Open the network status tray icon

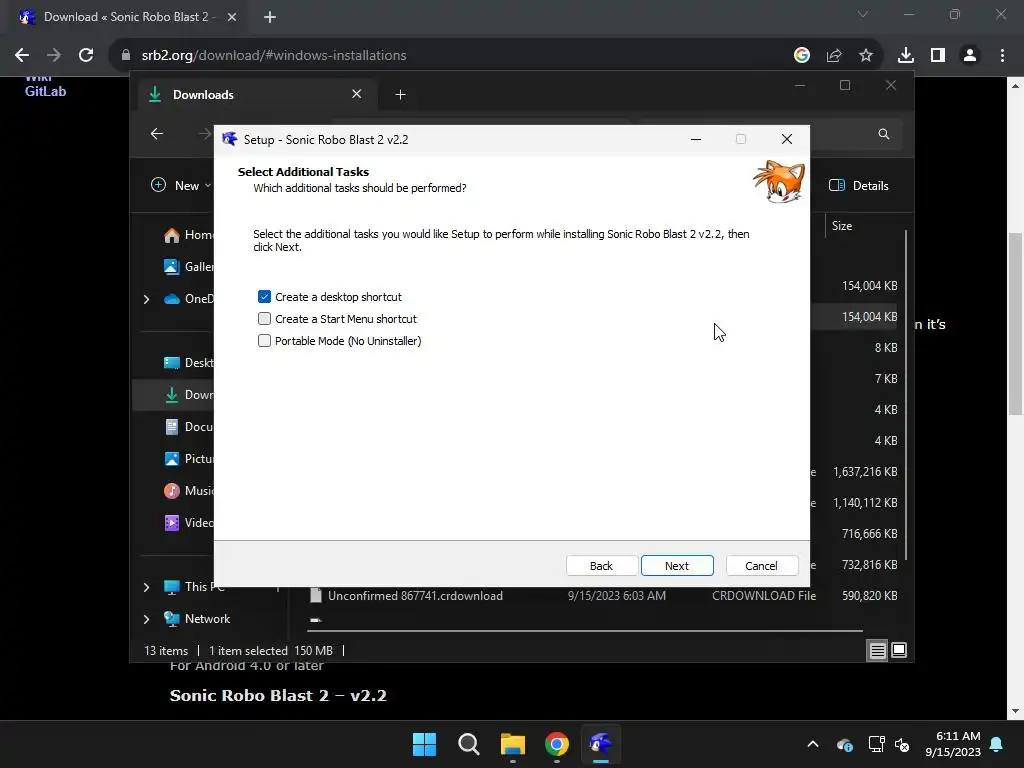[876, 744]
